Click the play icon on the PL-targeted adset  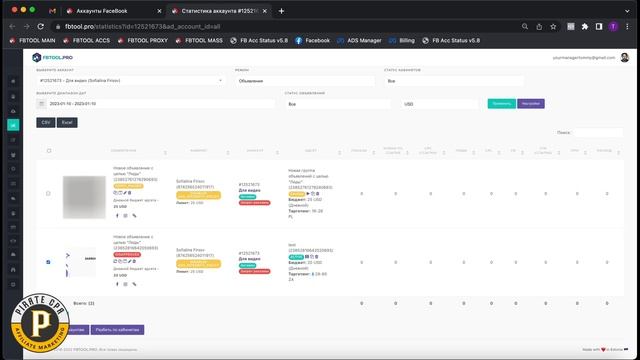tap(308, 193)
